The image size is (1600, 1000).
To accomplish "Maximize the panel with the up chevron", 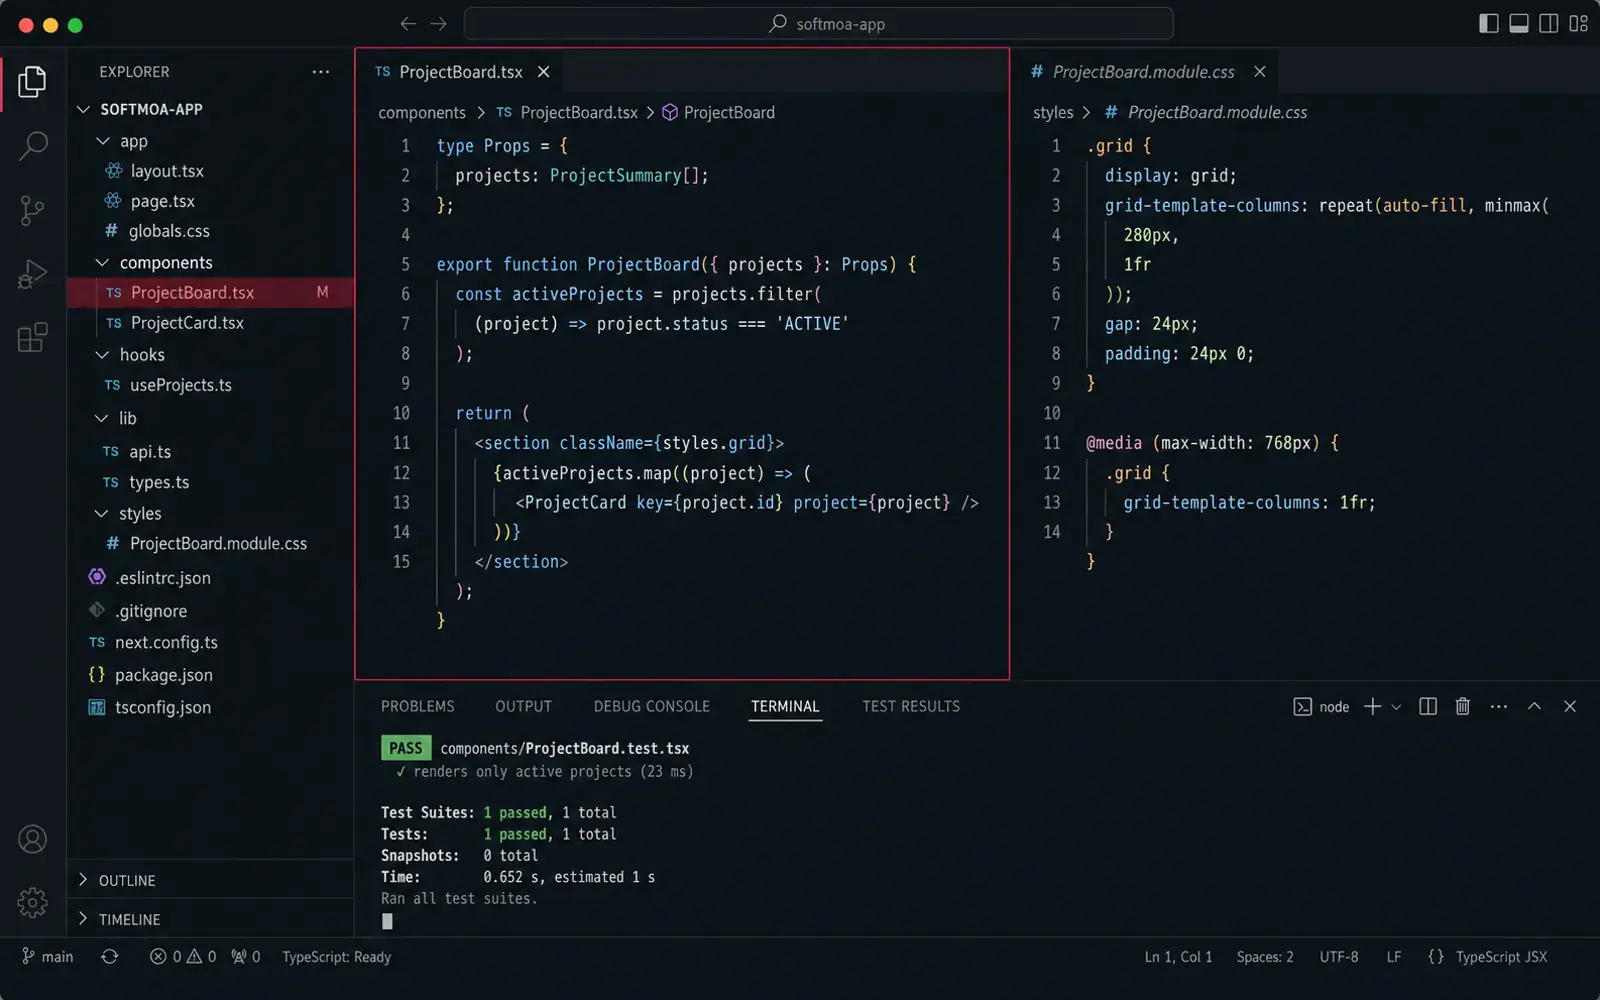I will point(1534,707).
